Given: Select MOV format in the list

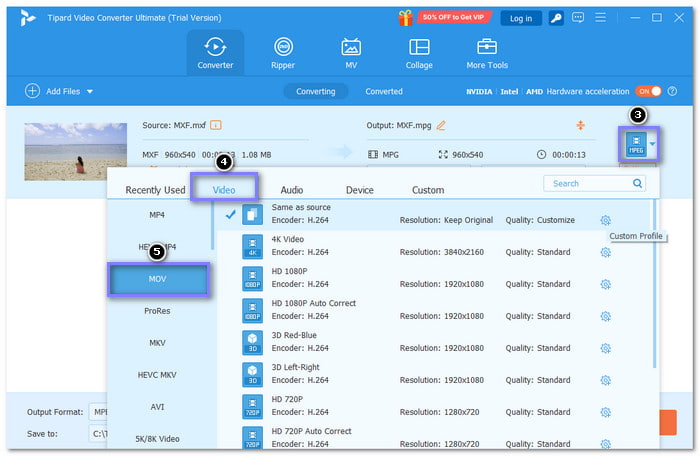Looking at the screenshot, I should [x=157, y=279].
